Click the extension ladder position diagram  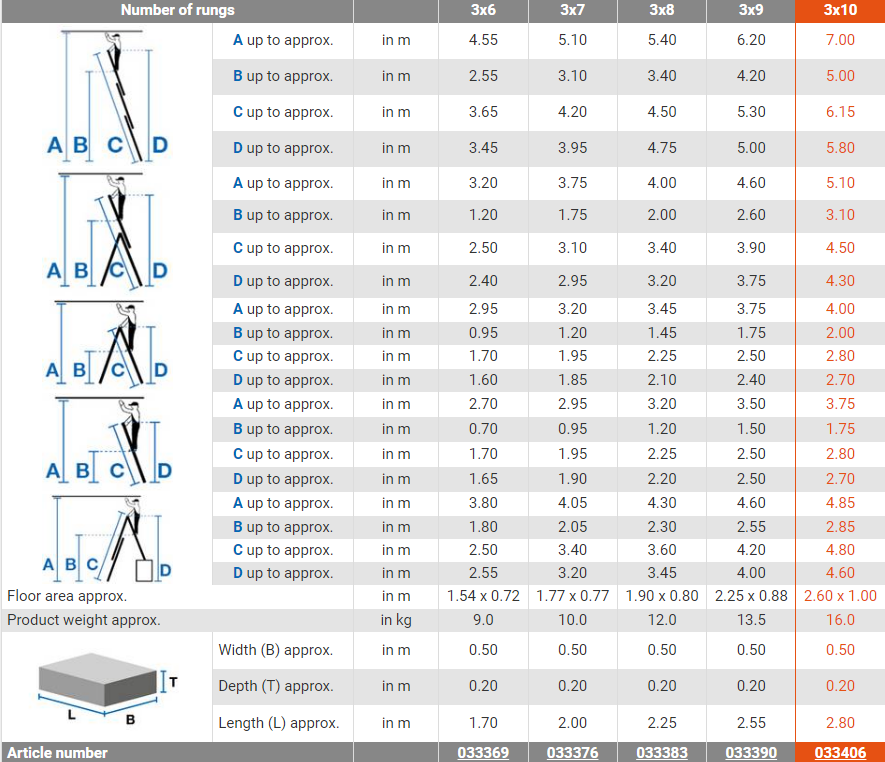pos(107,96)
